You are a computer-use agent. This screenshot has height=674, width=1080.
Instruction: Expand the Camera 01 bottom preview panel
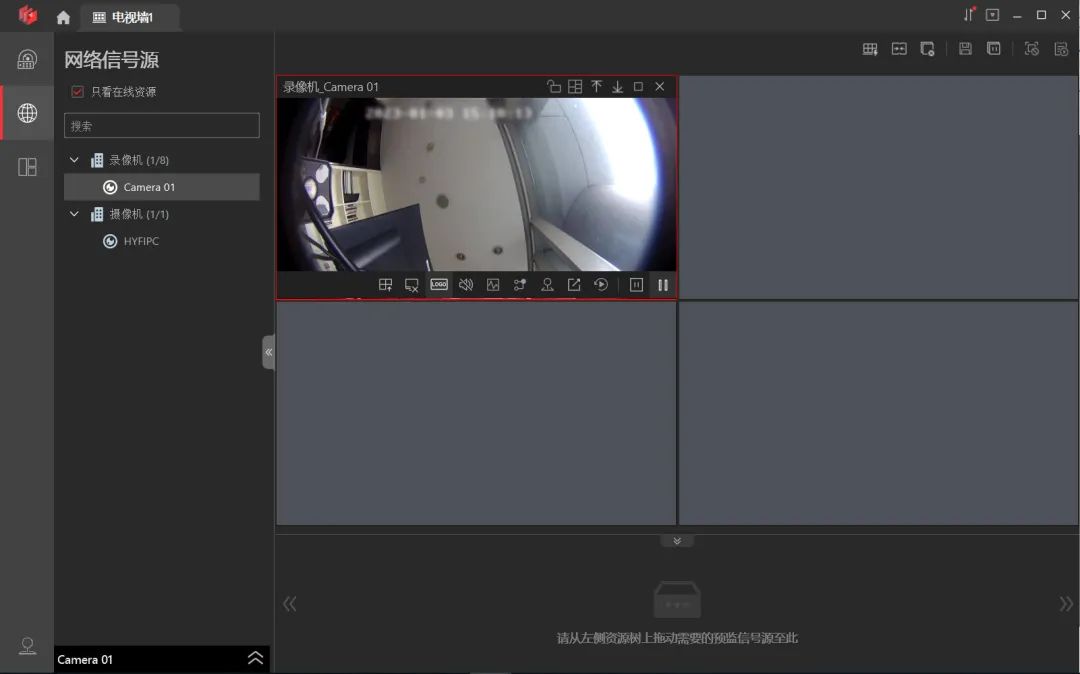pyautogui.click(x=255, y=658)
